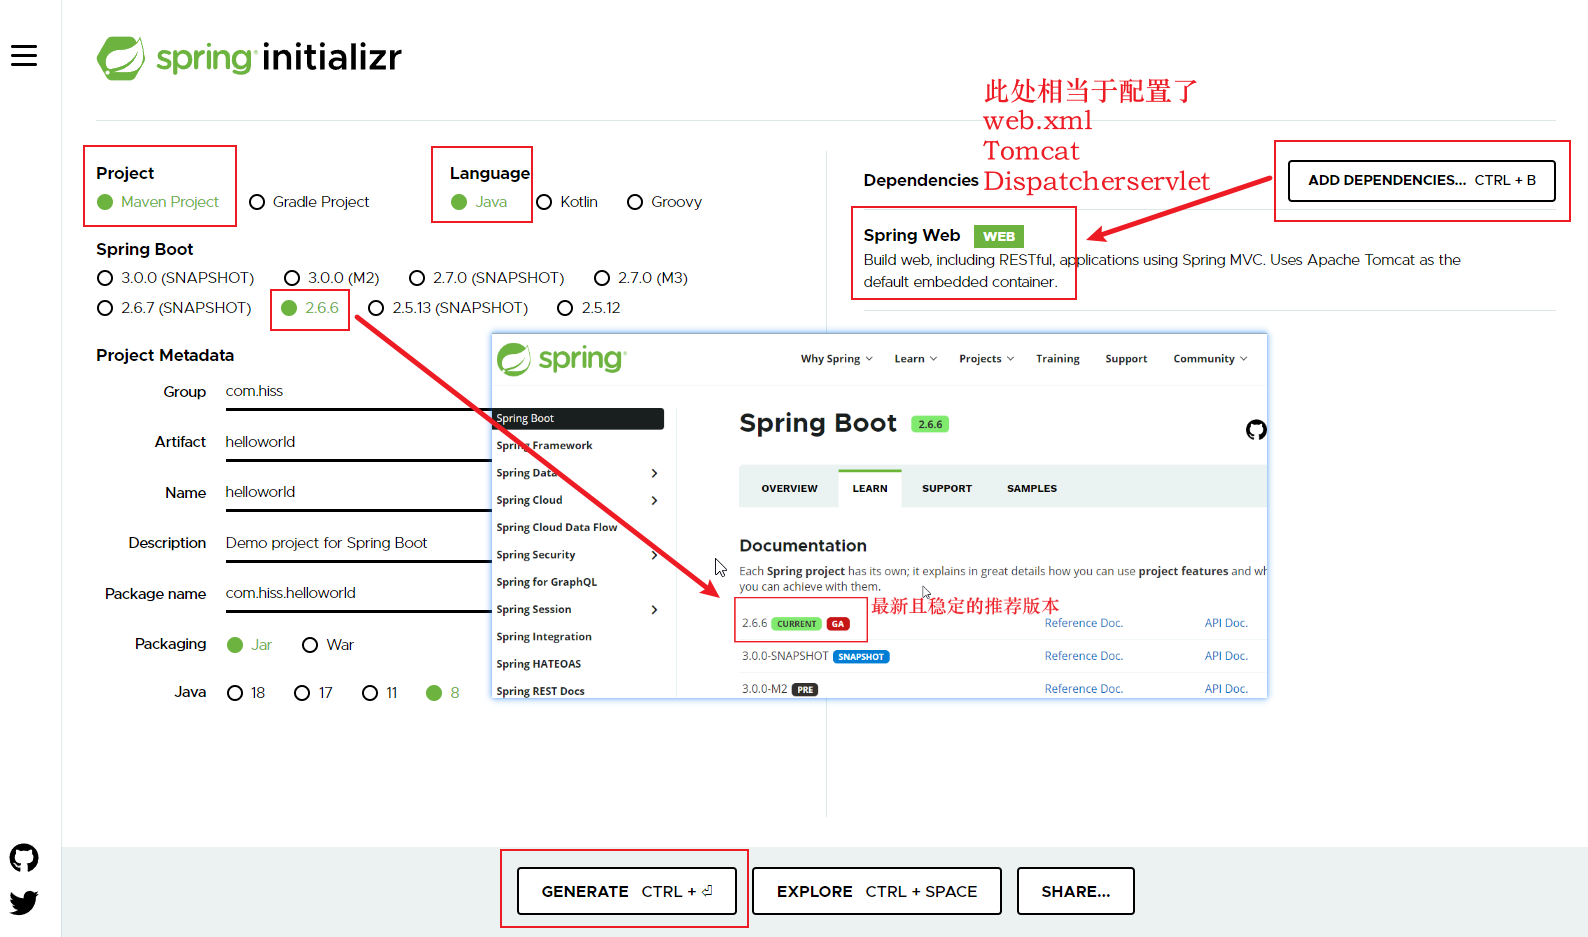The height and width of the screenshot is (937, 1588).
Task: Select Spring Boot 3.0.0 (M2)
Action: pyautogui.click(x=332, y=278)
